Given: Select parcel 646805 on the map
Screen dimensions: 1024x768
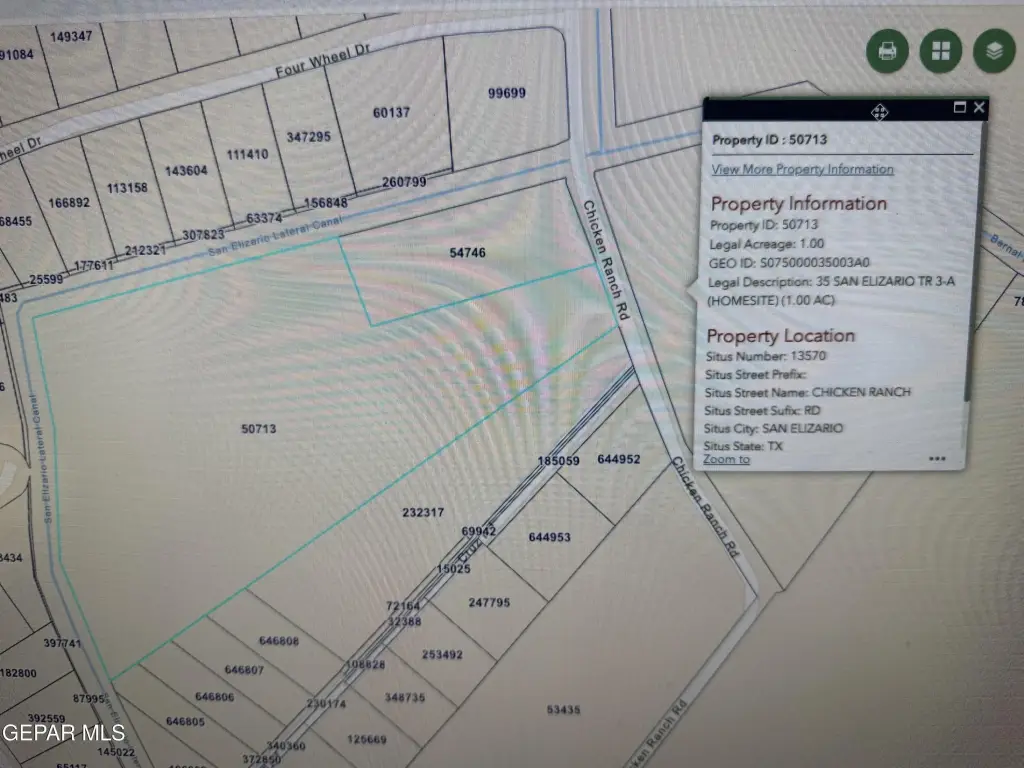Looking at the screenshot, I should click(185, 722).
